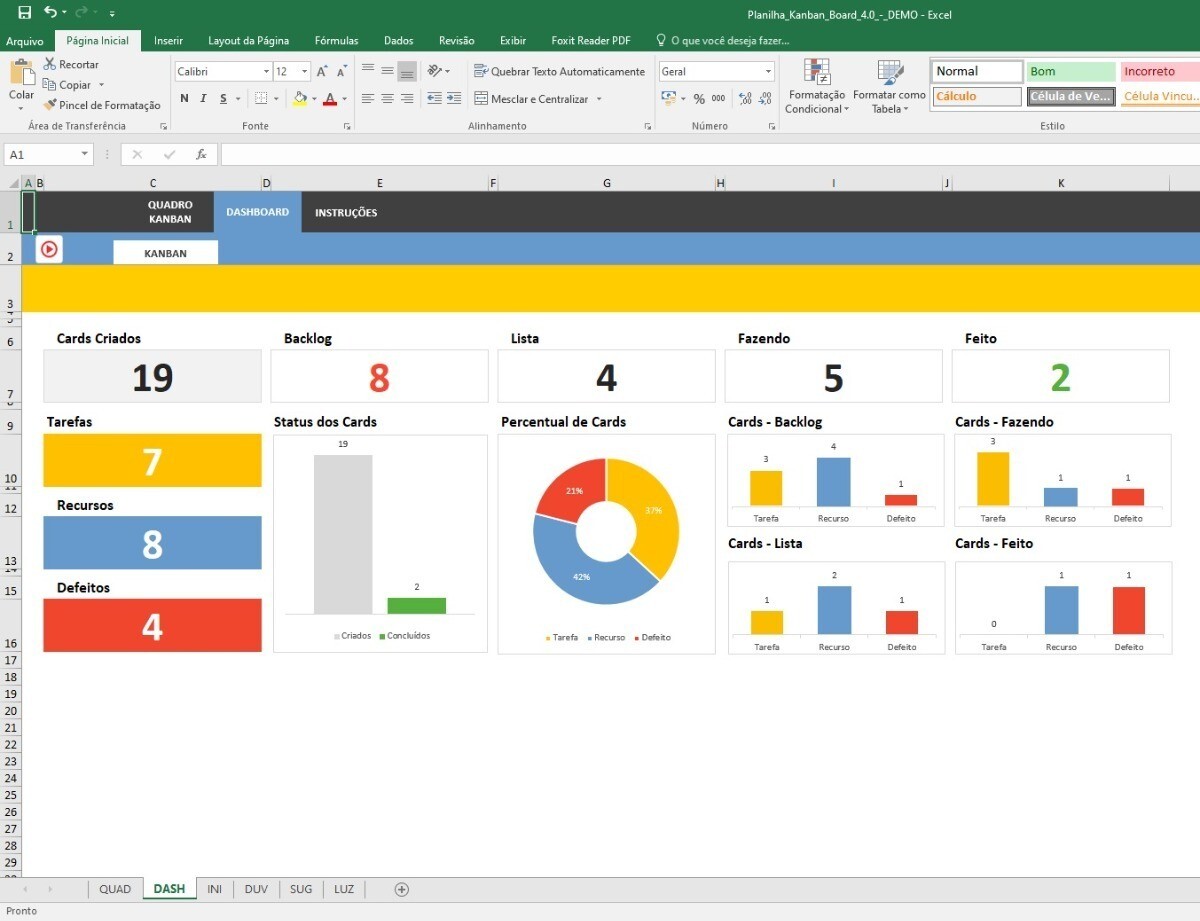Open the Mesclar e Centralizar dropdown arrow
The height and width of the screenshot is (921, 1200).
pos(599,99)
